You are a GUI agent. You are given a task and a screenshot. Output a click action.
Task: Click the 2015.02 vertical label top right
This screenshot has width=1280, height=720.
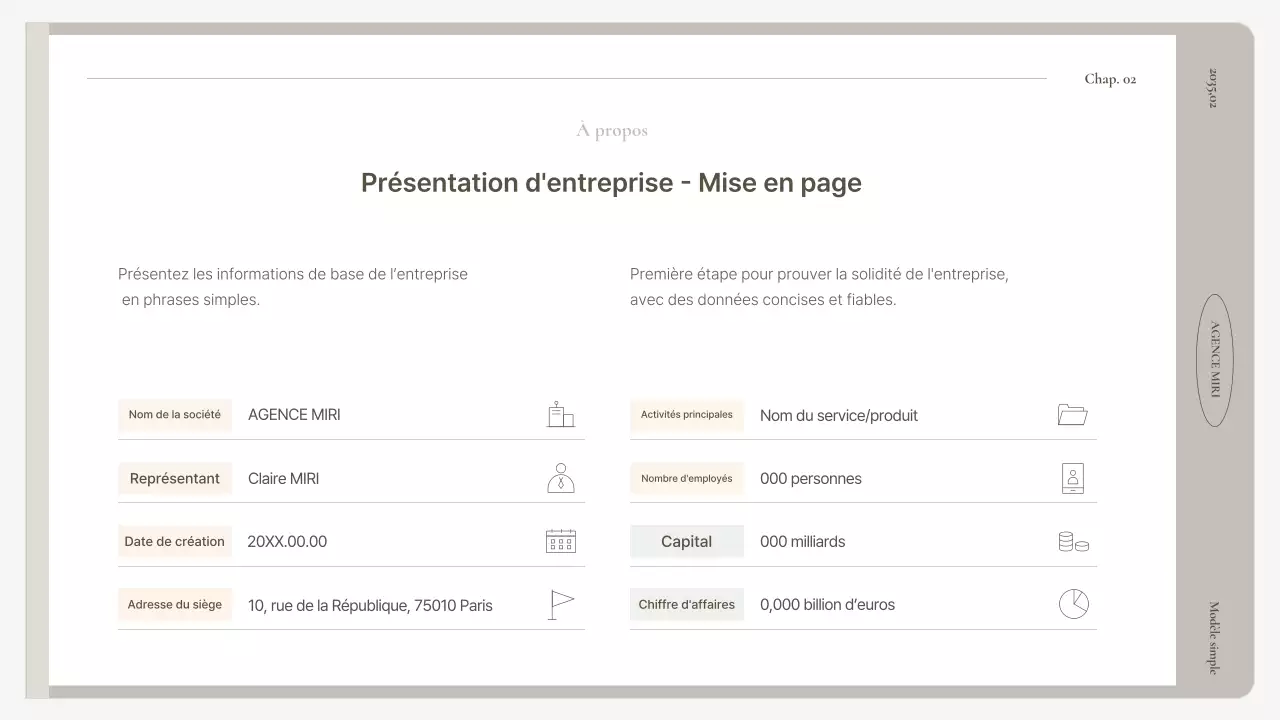[1210, 90]
